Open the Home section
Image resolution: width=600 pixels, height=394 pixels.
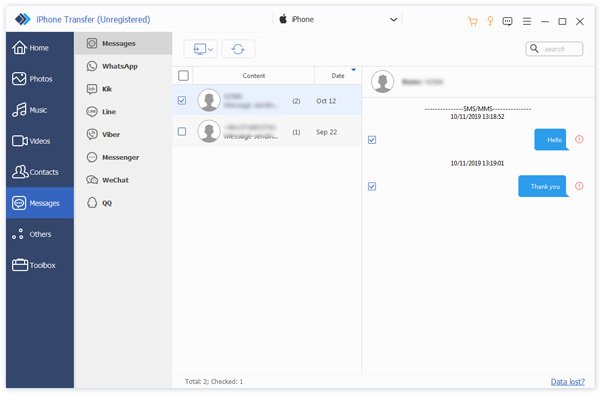40,48
